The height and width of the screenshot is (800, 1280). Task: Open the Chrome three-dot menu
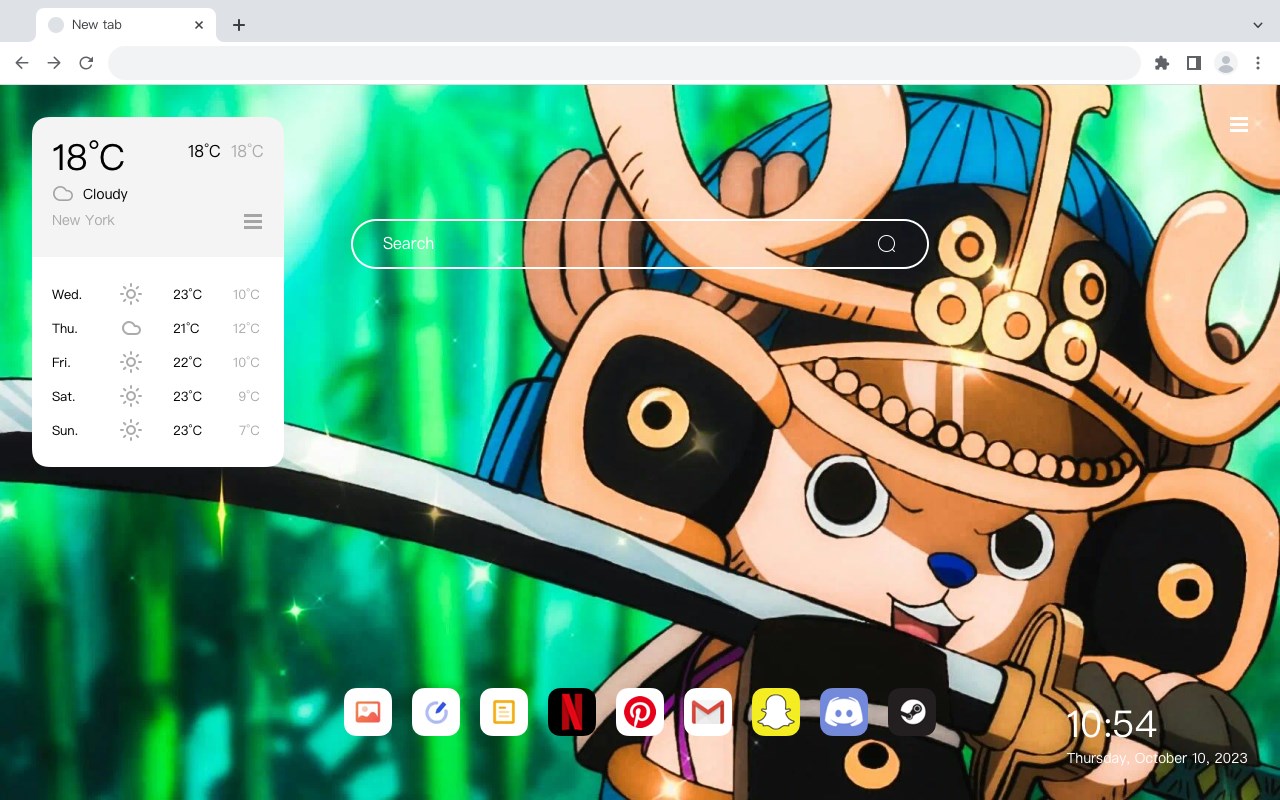pyautogui.click(x=1258, y=63)
